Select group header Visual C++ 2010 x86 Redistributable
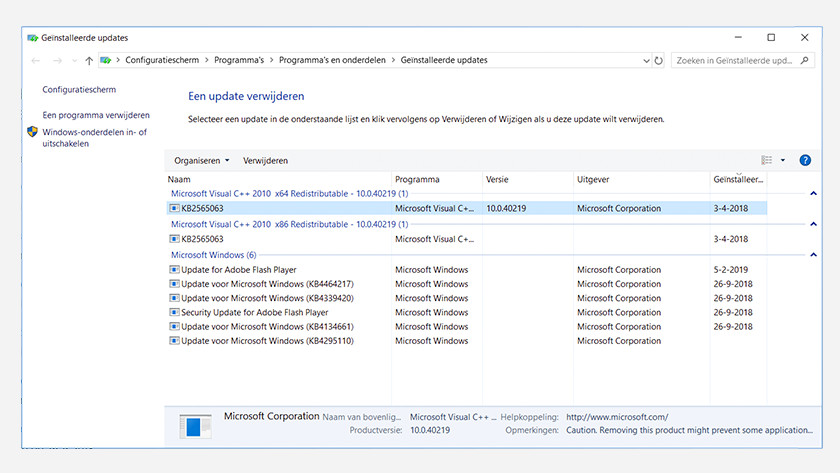This screenshot has height=473, width=840. (289, 224)
